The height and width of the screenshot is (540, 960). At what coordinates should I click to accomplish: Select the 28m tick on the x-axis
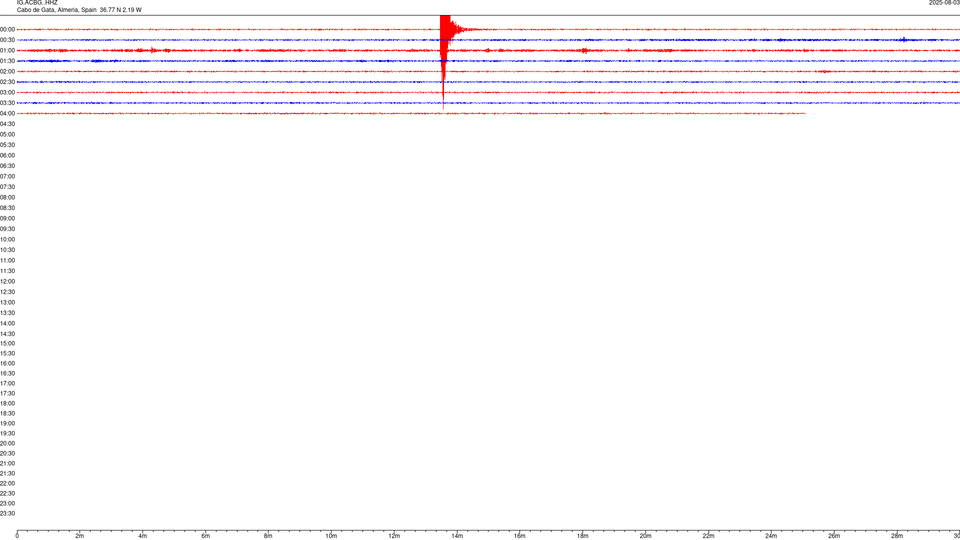(x=897, y=536)
